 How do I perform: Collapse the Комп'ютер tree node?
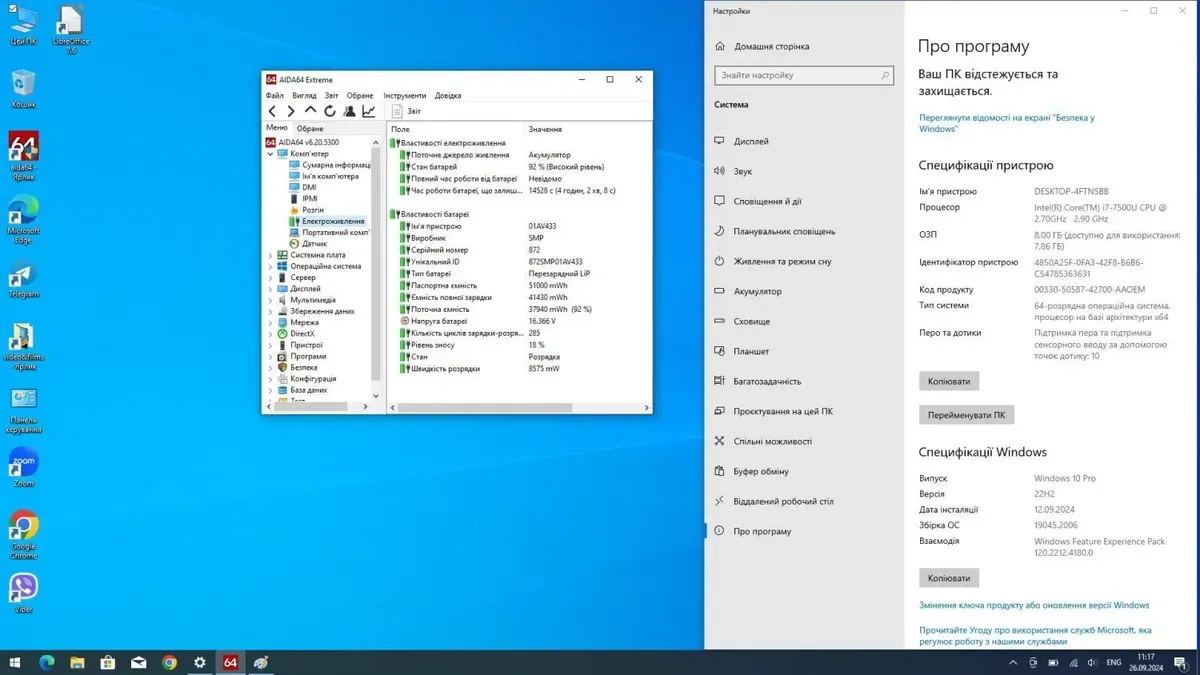point(270,154)
